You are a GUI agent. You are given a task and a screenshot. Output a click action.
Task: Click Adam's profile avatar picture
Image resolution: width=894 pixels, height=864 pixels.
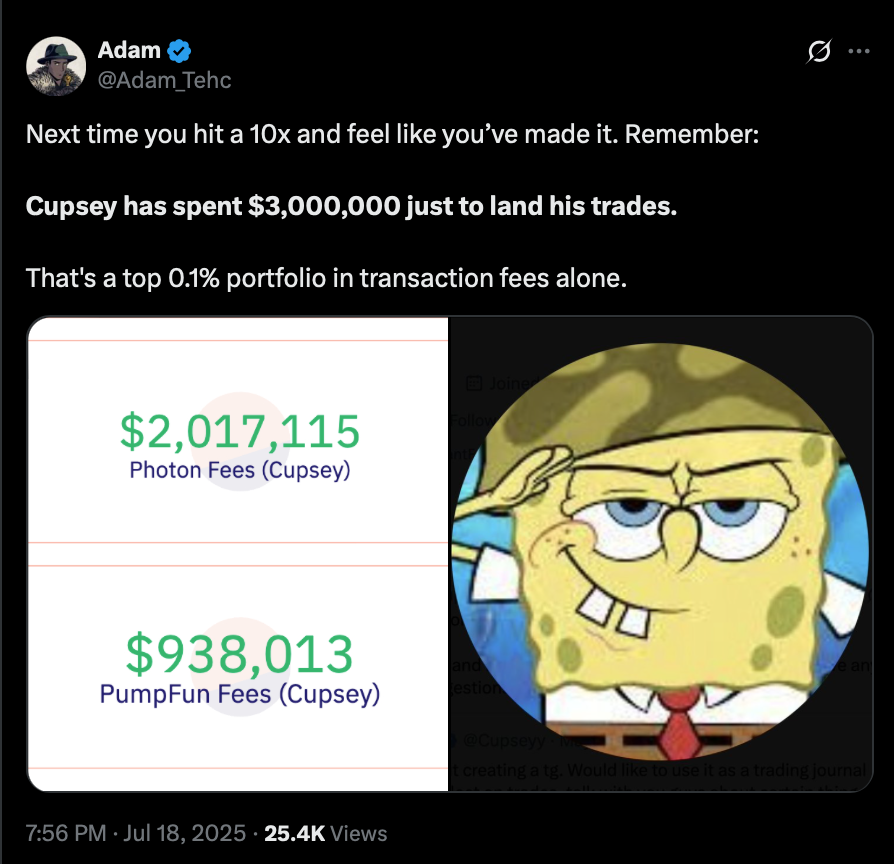pos(54,66)
